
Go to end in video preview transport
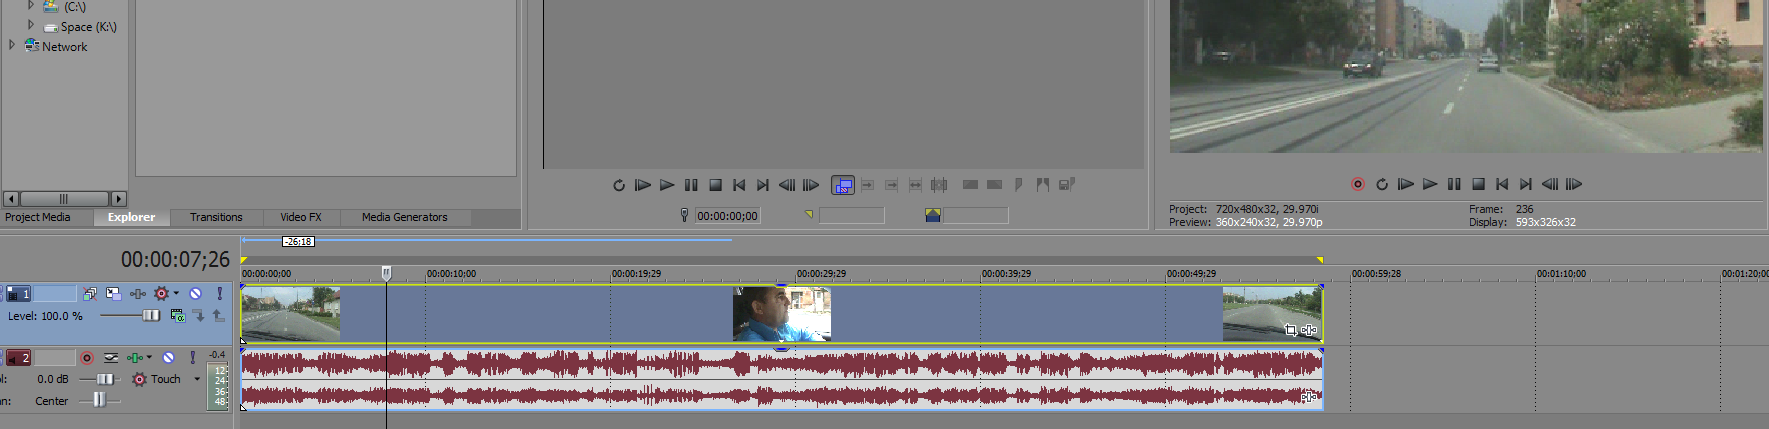click(x=1526, y=184)
